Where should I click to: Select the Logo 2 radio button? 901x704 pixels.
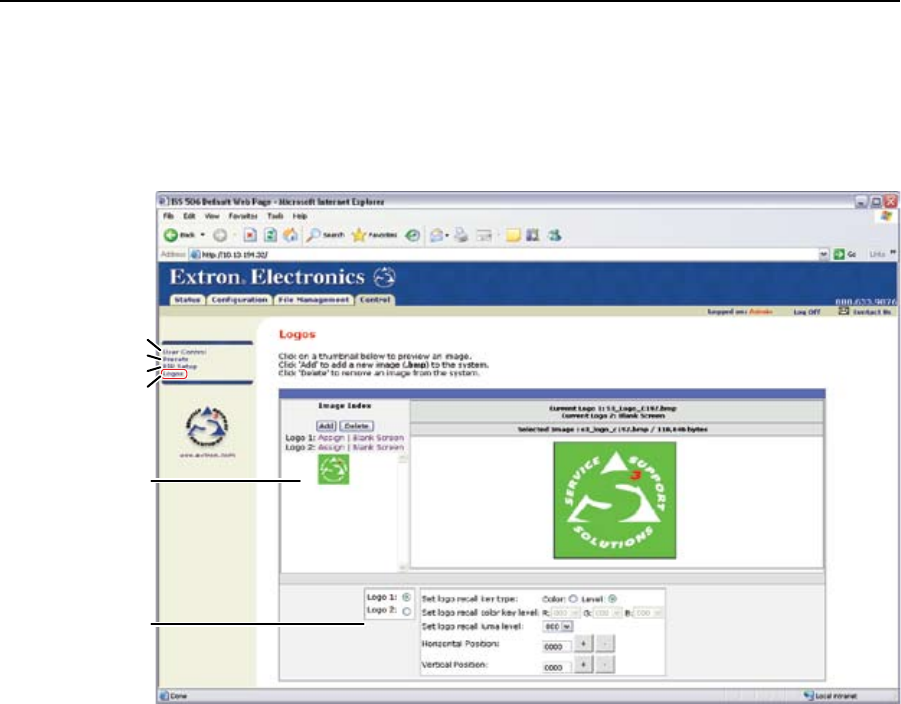tap(406, 611)
